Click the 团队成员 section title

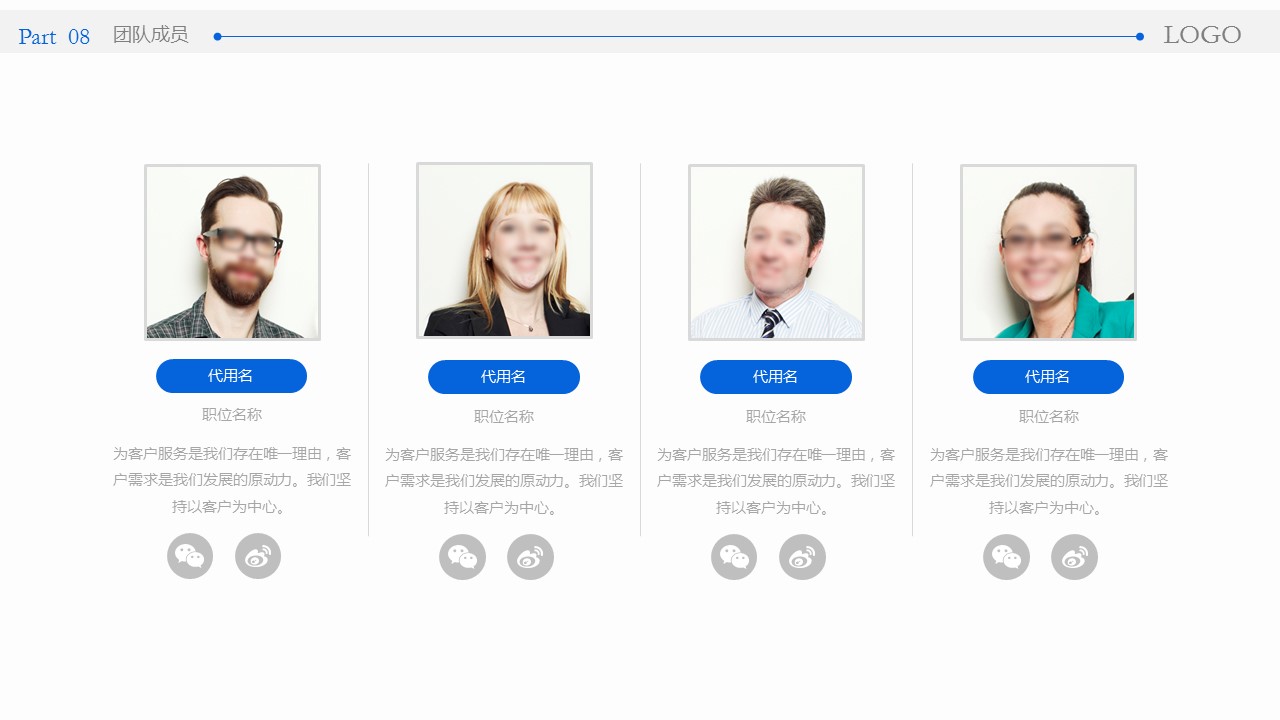click(x=150, y=35)
